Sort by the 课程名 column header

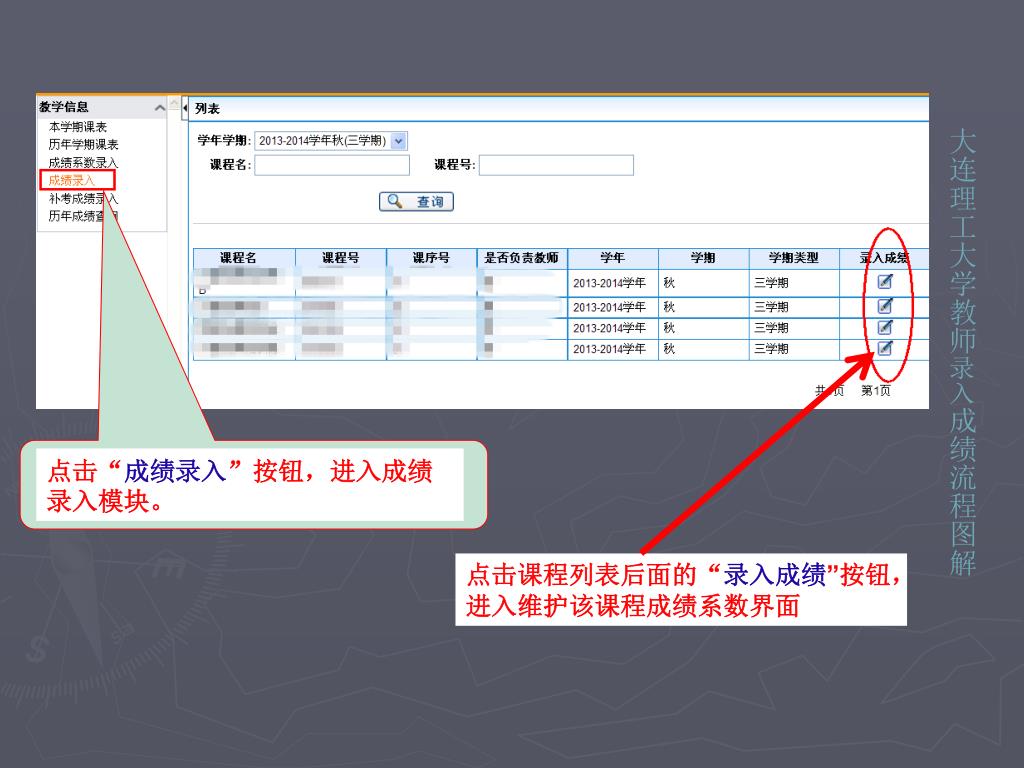click(244, 258)
